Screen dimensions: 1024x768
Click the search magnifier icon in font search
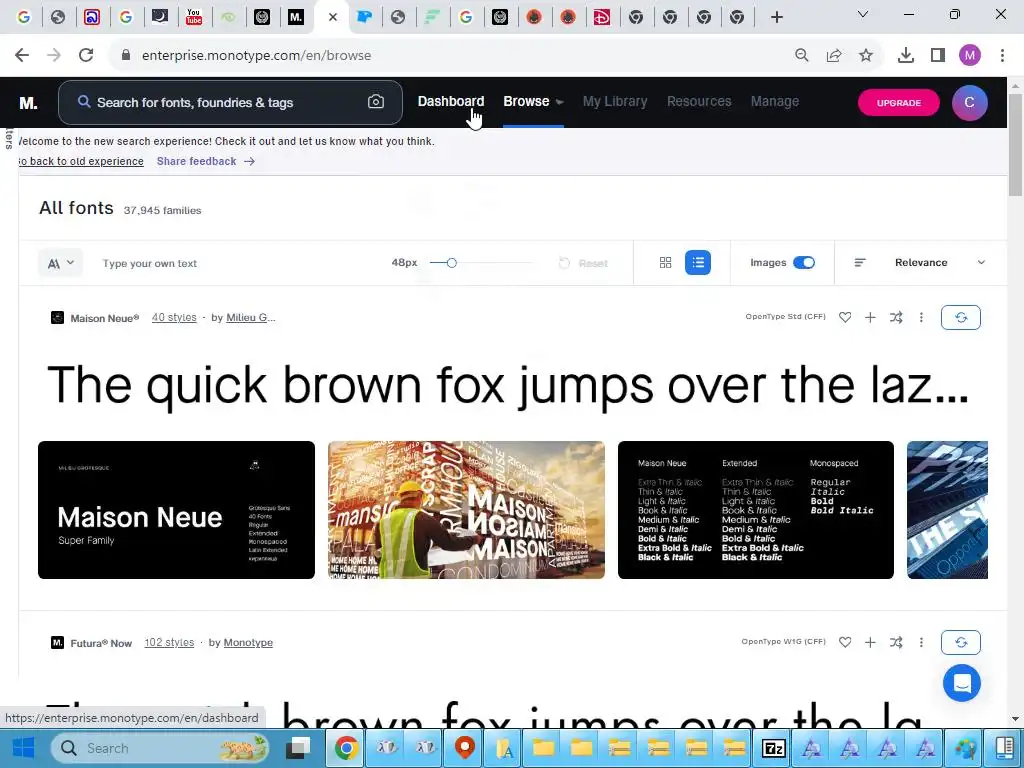pos(84,102)
